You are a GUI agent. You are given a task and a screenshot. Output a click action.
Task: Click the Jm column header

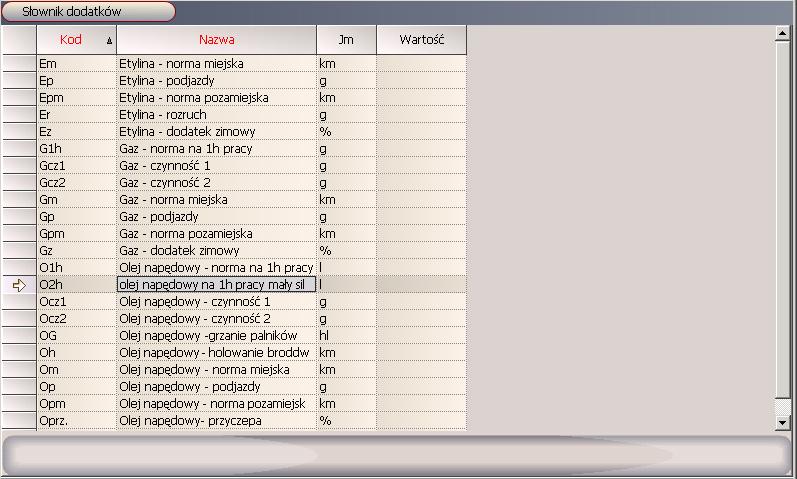click(346, 40)
